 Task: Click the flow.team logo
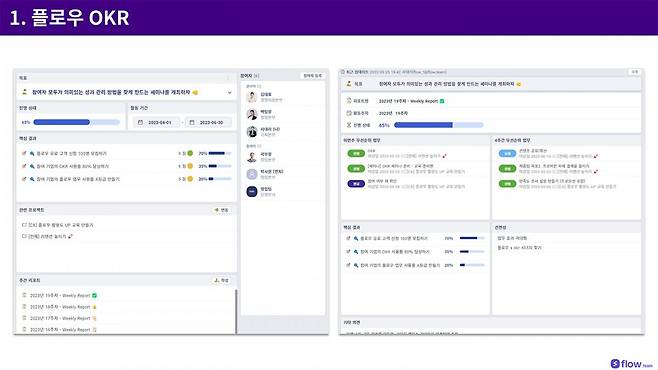point(632,364)
